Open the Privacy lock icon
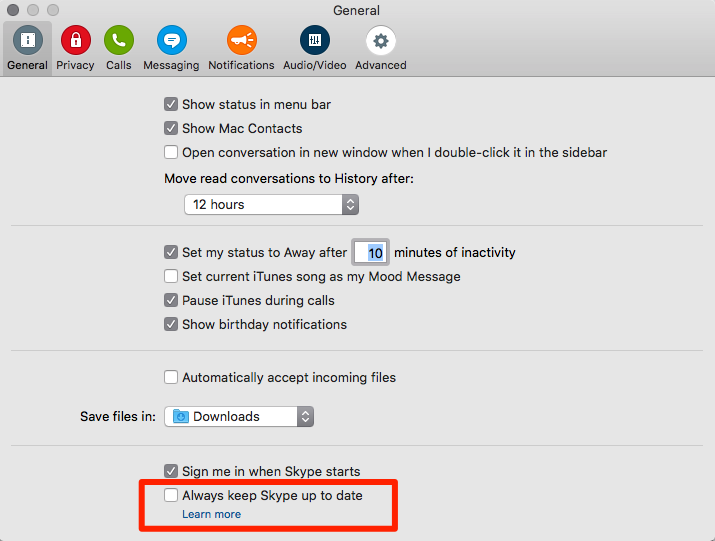This screenshot has height=541, width=715. [76, 40]
